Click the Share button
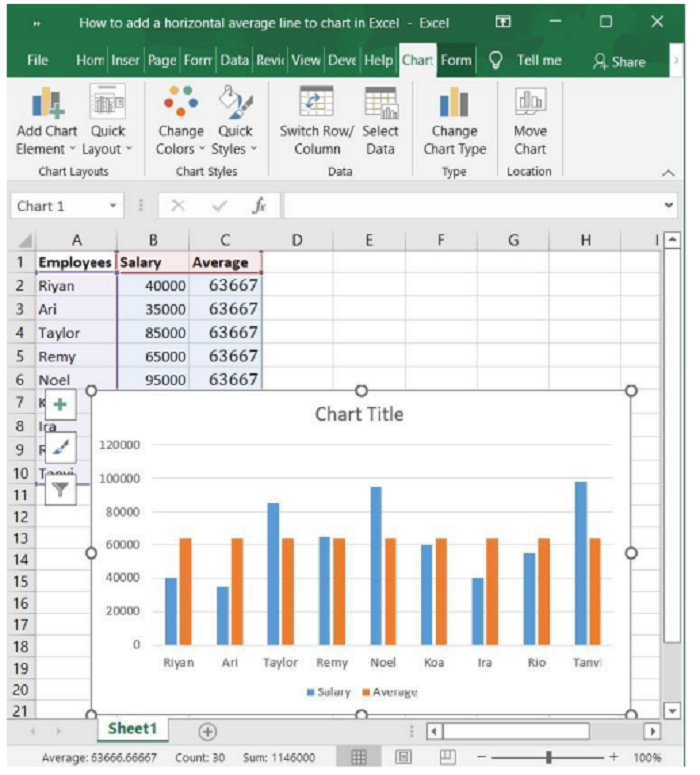This screenshot has width=700, height=775. tap(619, 61)
